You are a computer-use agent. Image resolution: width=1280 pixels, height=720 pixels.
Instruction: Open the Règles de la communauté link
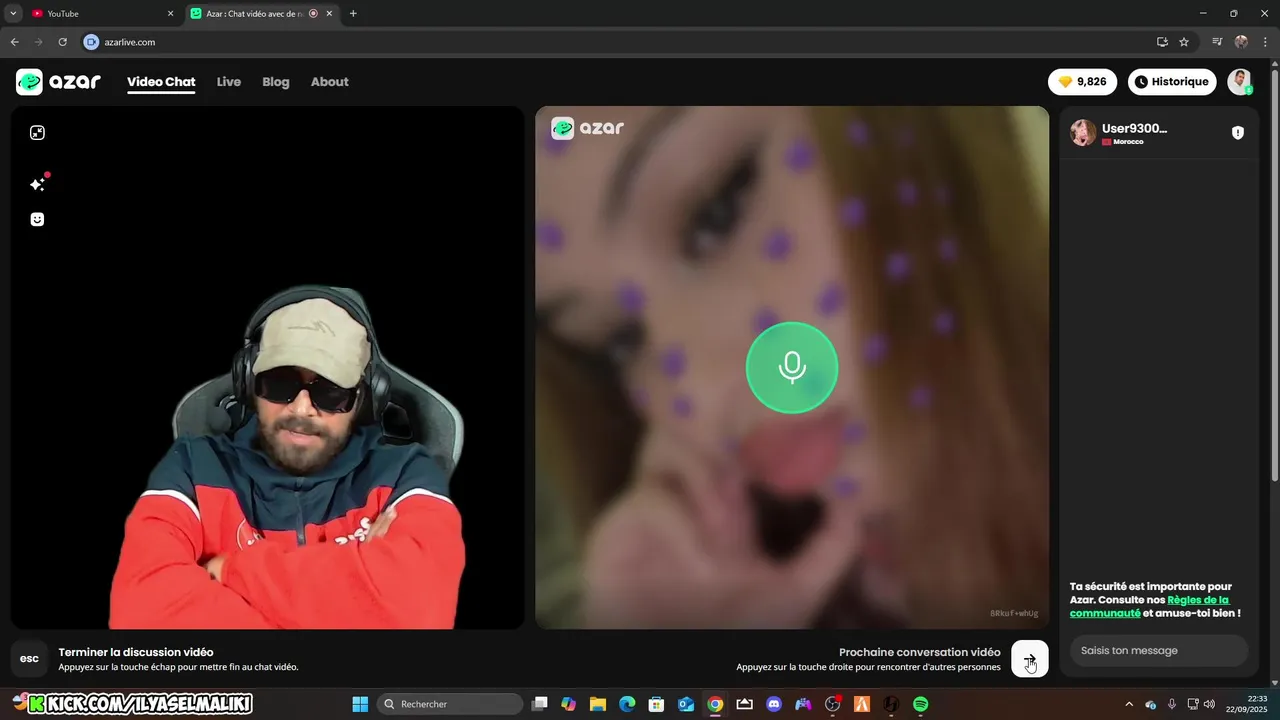coord(1150,606)
